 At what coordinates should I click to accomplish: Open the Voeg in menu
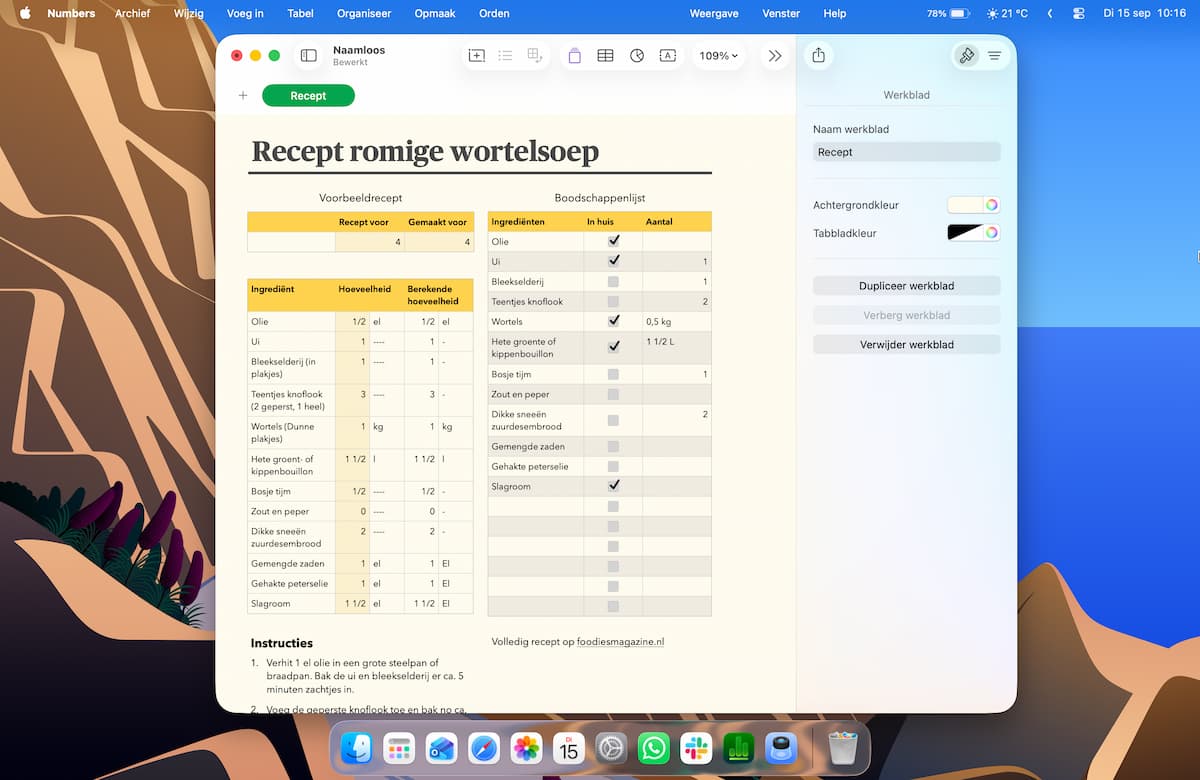(x=245, y=14)
